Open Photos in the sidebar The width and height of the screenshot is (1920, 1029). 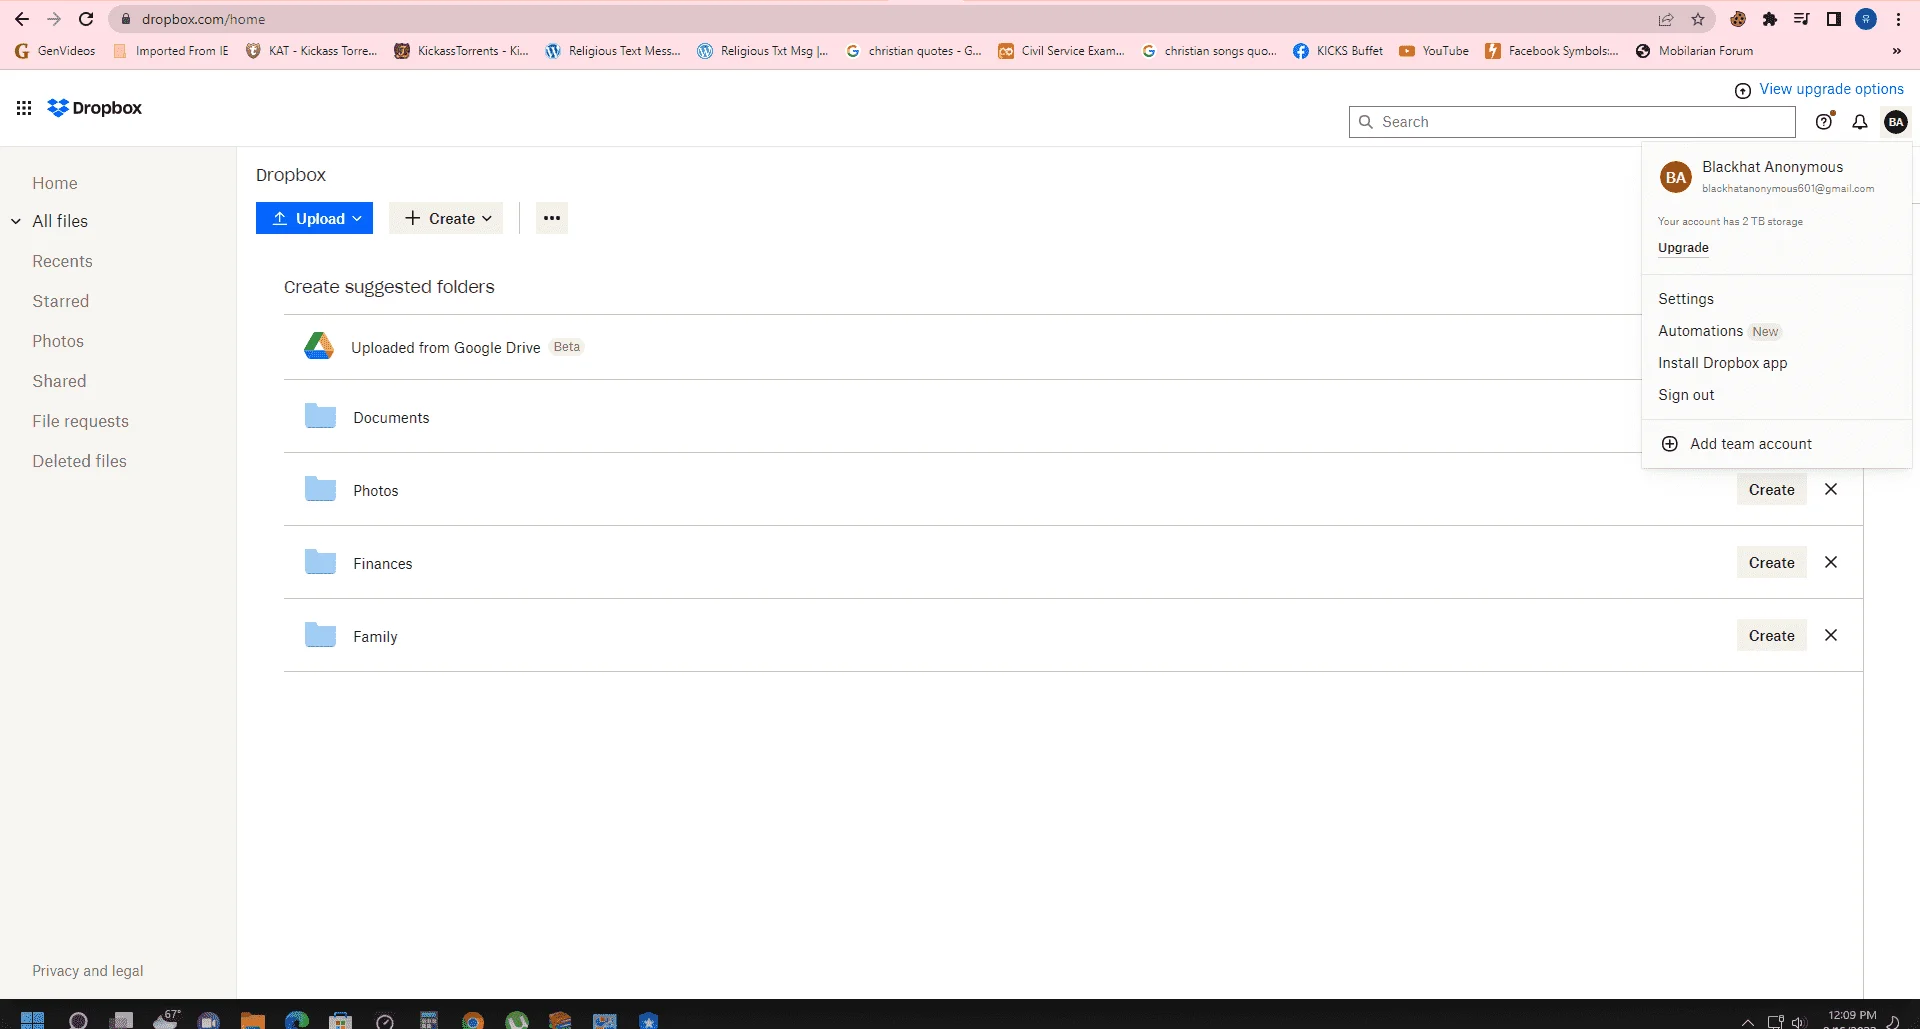[x=58, y=341]
